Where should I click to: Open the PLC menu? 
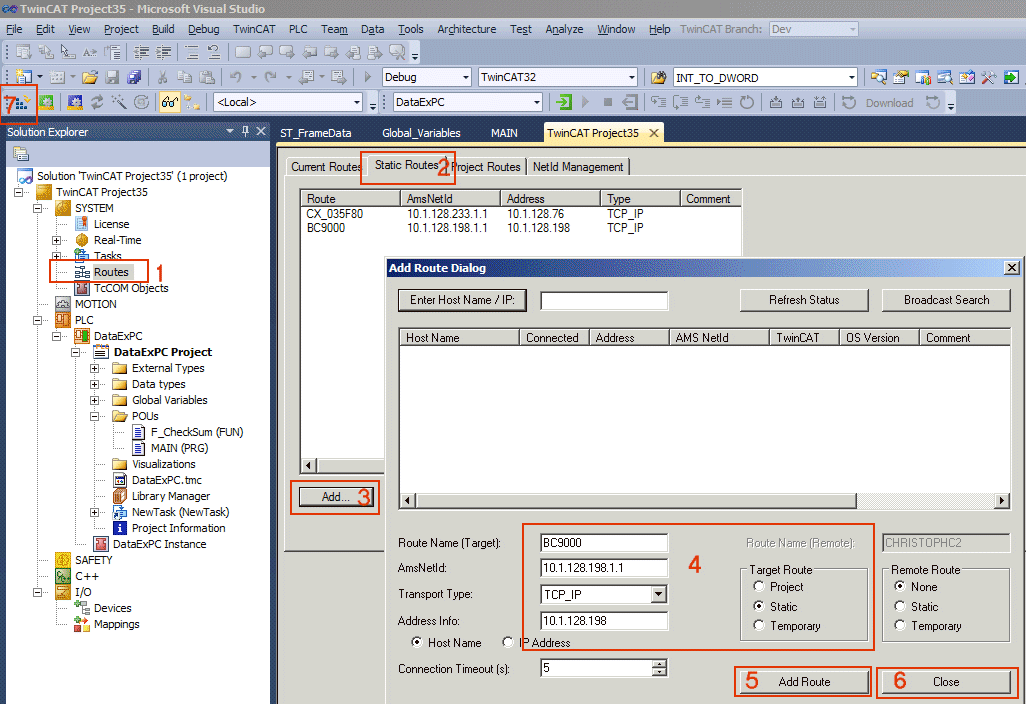(298, 29)
